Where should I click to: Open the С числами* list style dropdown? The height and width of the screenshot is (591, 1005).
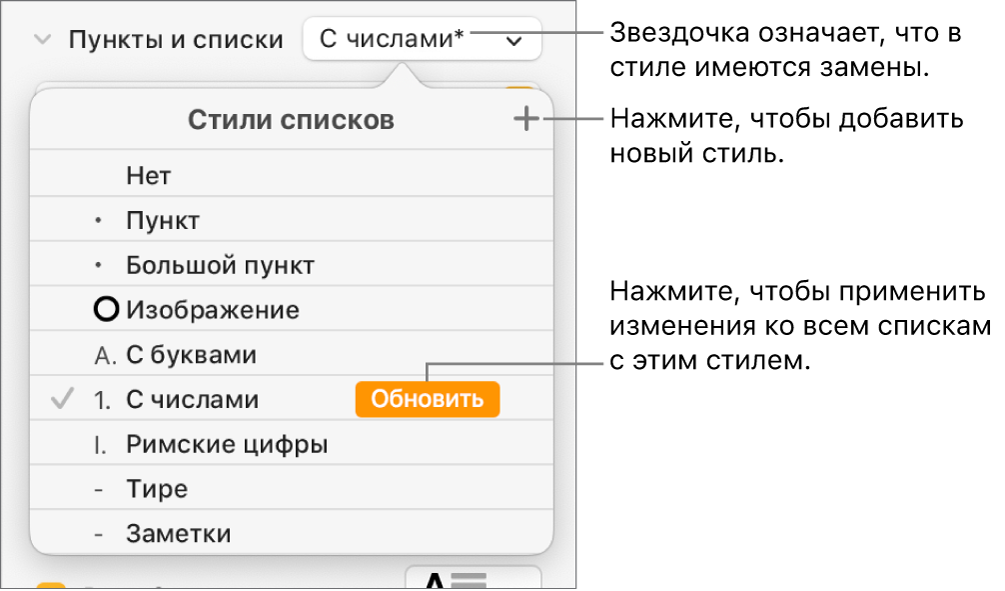click(x=422, y=39)
